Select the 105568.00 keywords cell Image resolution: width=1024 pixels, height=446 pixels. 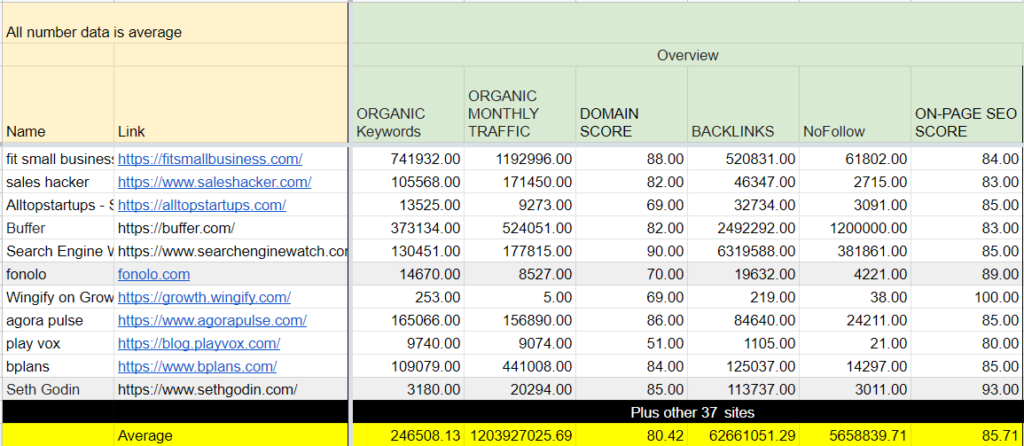point(408,182)
